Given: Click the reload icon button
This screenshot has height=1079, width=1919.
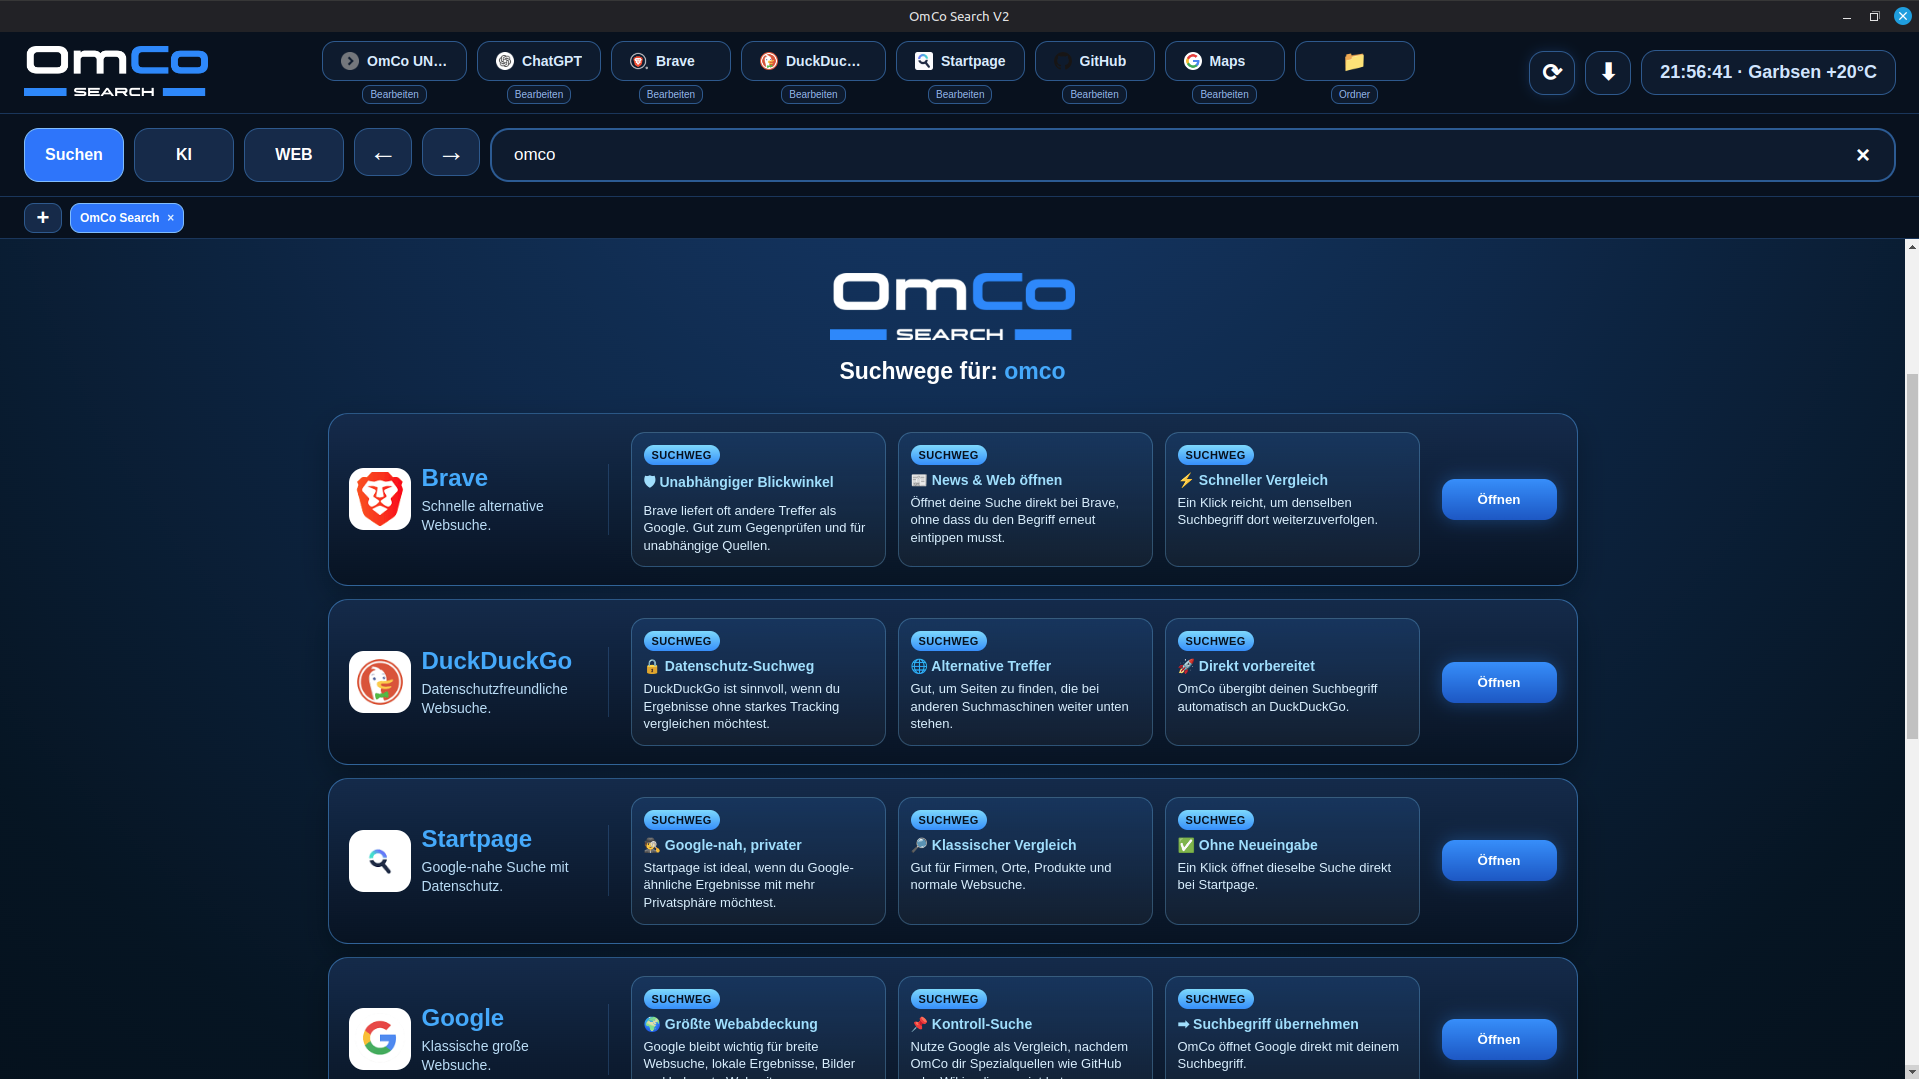Looking at the screenshot, I should pos(1552,72).
